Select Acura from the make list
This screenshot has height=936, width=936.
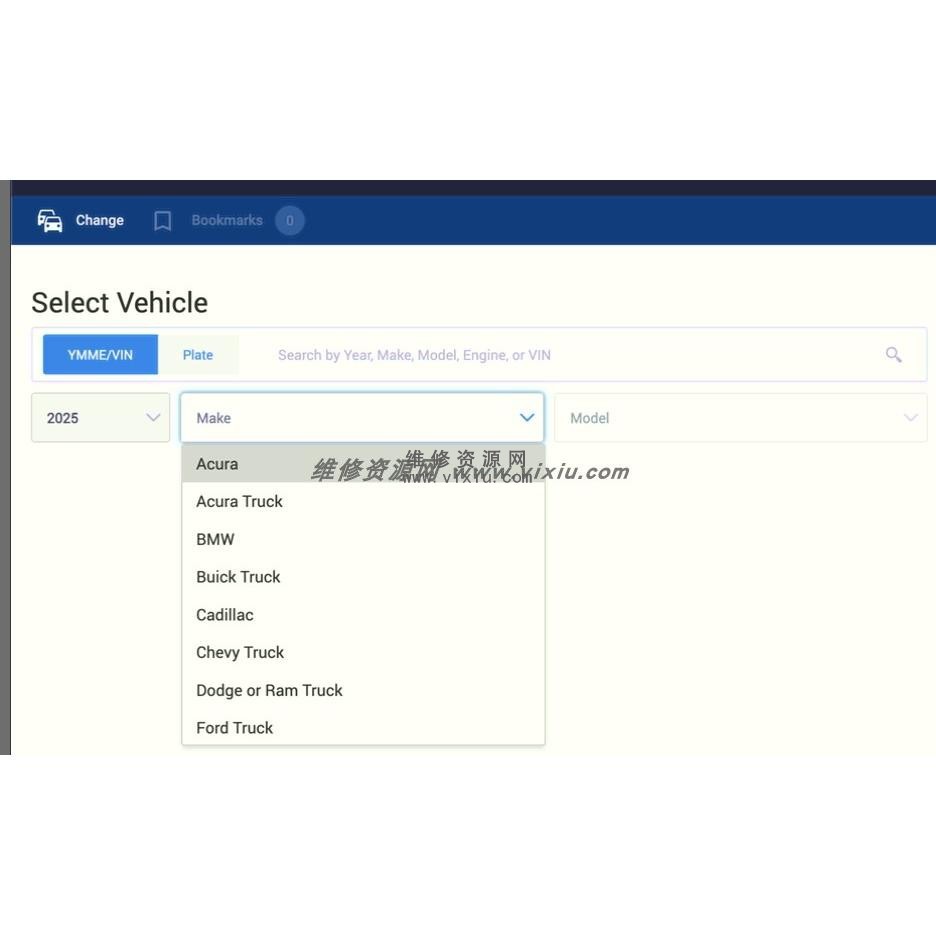(x=363, y=464)
